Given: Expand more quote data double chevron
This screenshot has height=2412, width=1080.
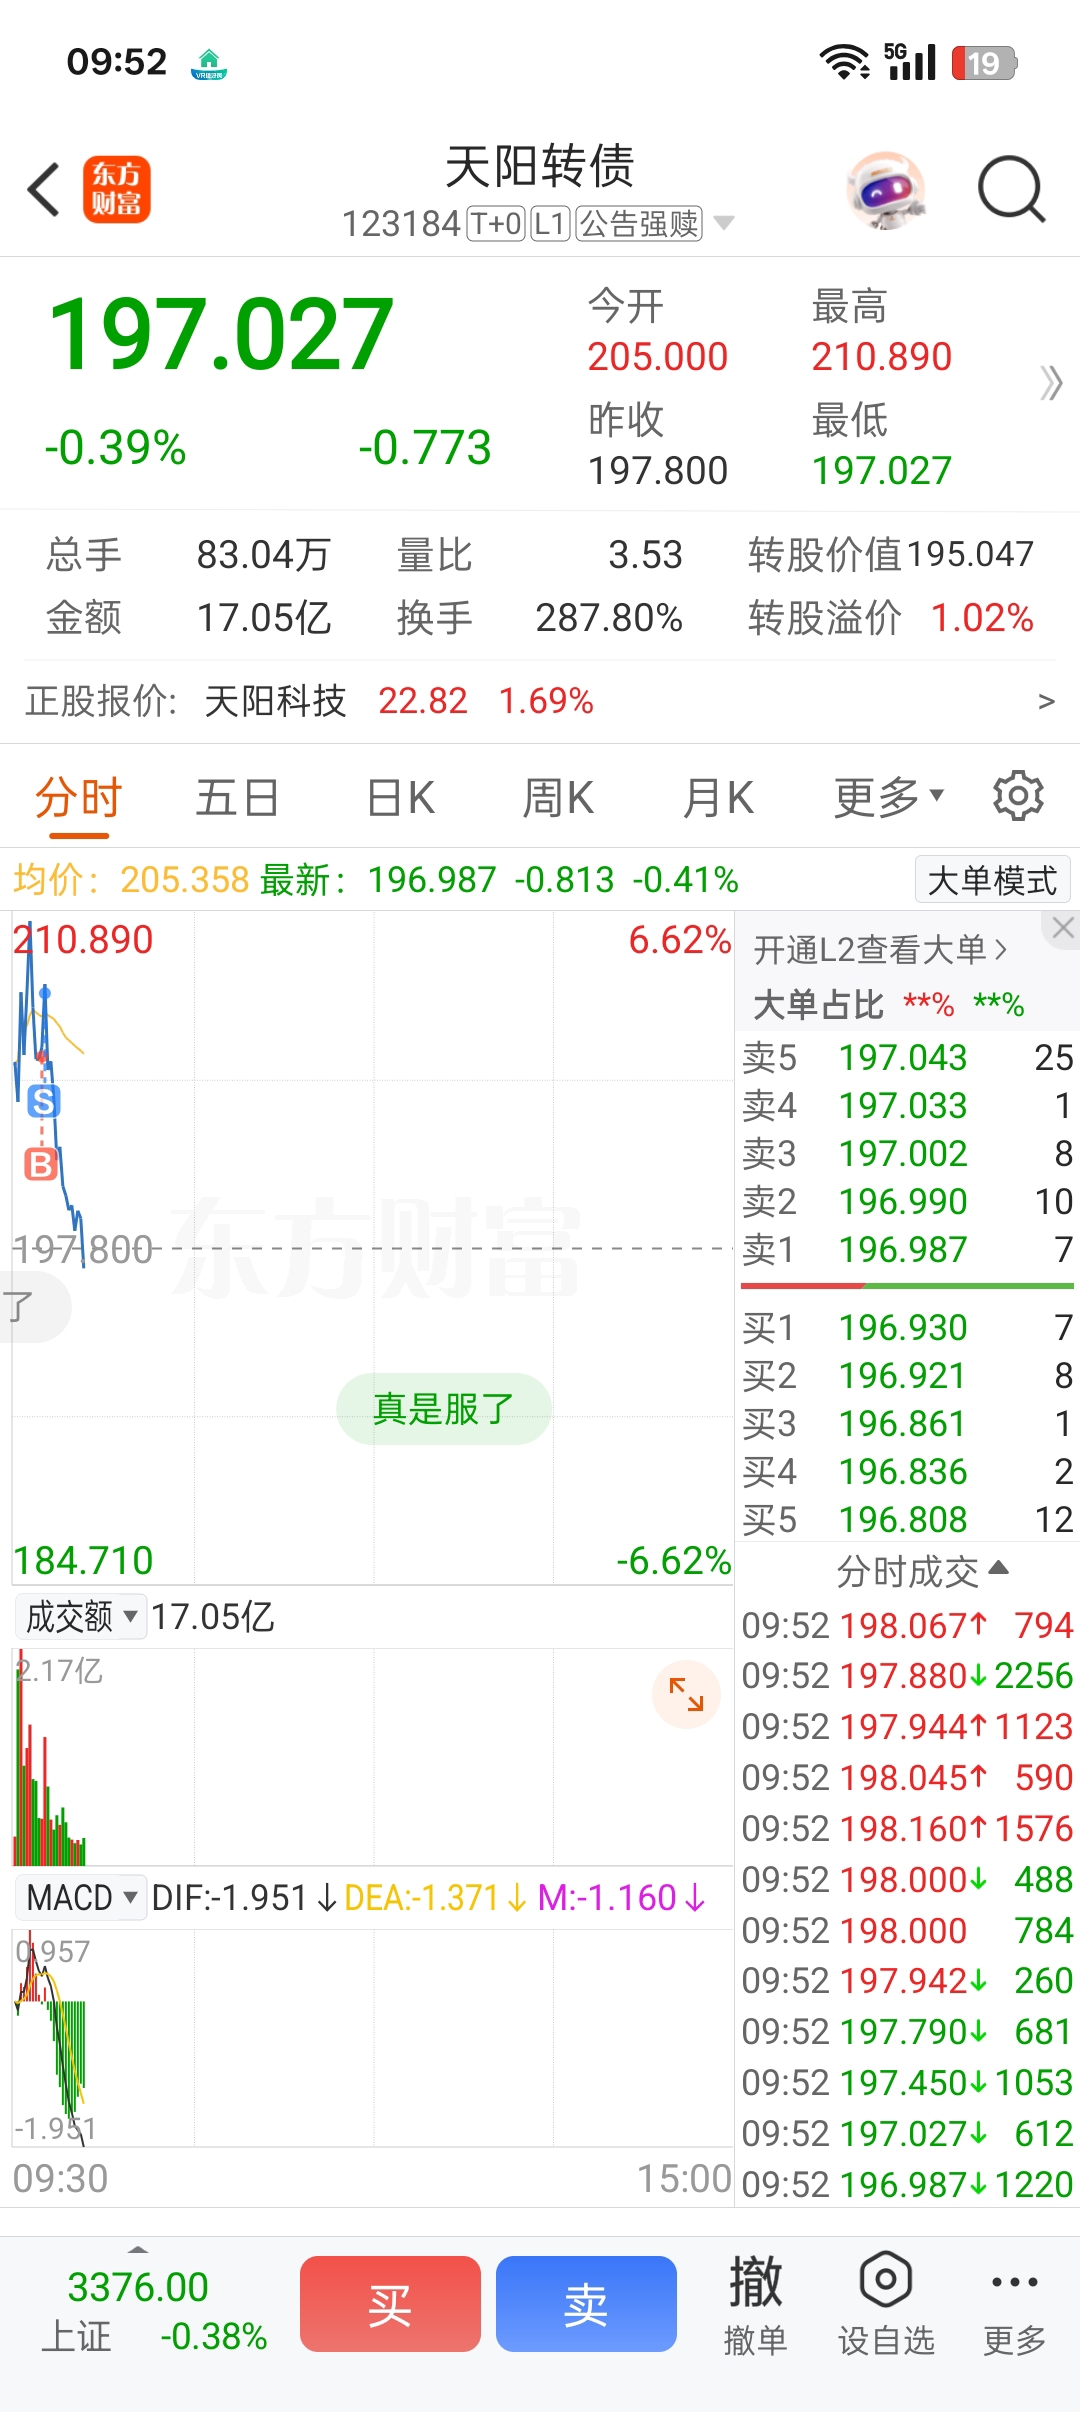Looking at the screenshot, I should (1050, 383).
